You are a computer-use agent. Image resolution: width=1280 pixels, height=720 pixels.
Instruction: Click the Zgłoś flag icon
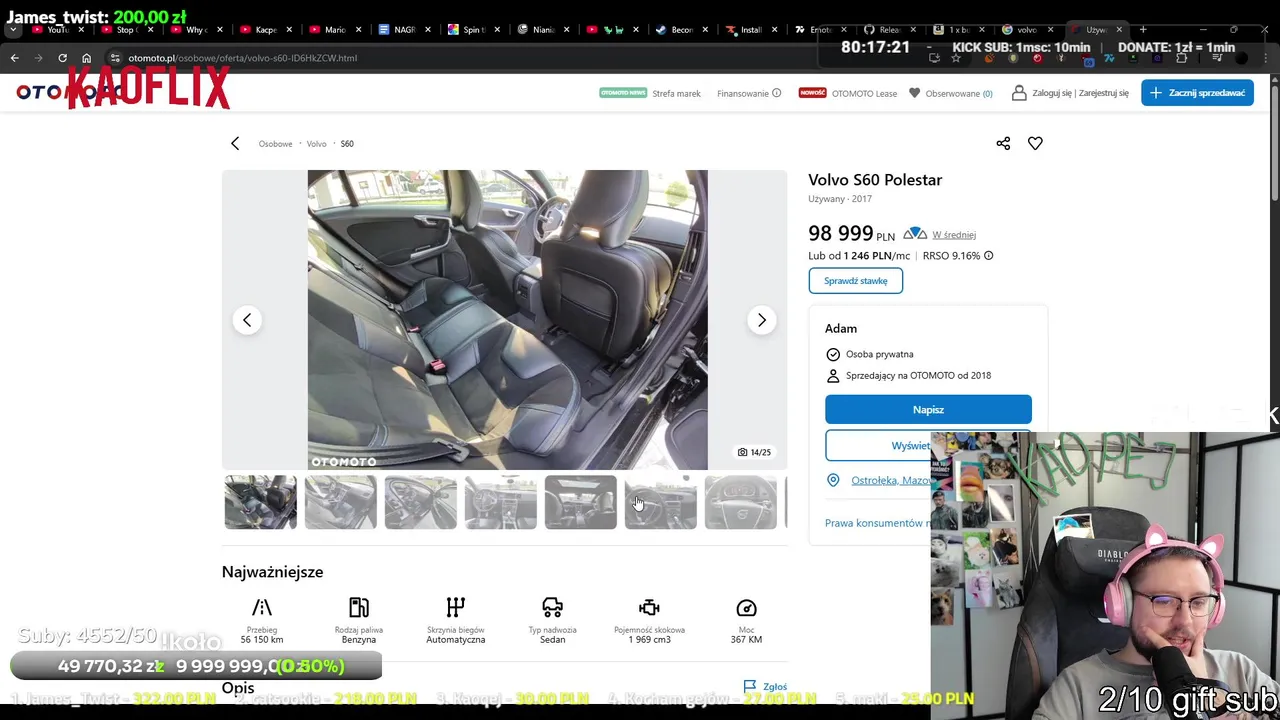pos(750,686)
